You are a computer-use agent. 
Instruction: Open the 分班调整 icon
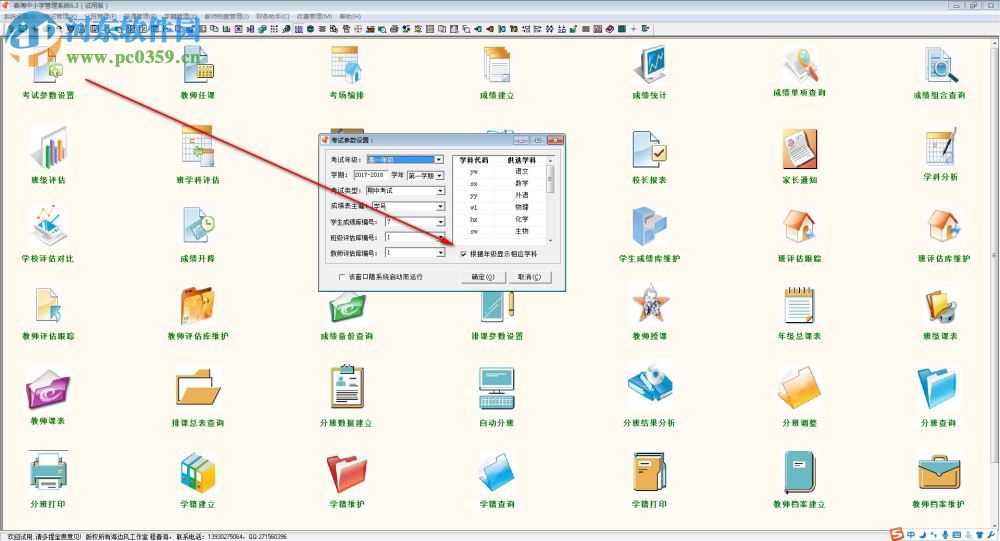pos(799,389)
